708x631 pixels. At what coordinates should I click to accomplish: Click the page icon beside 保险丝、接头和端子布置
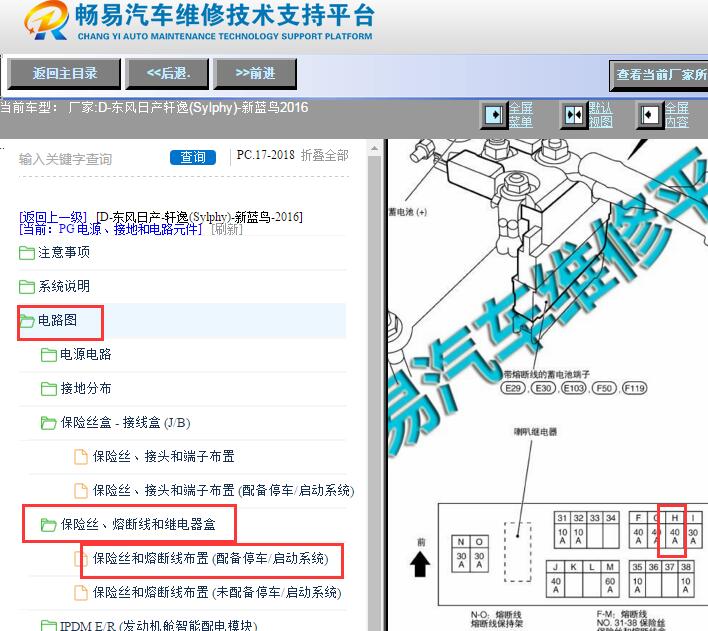click(81, 457)
